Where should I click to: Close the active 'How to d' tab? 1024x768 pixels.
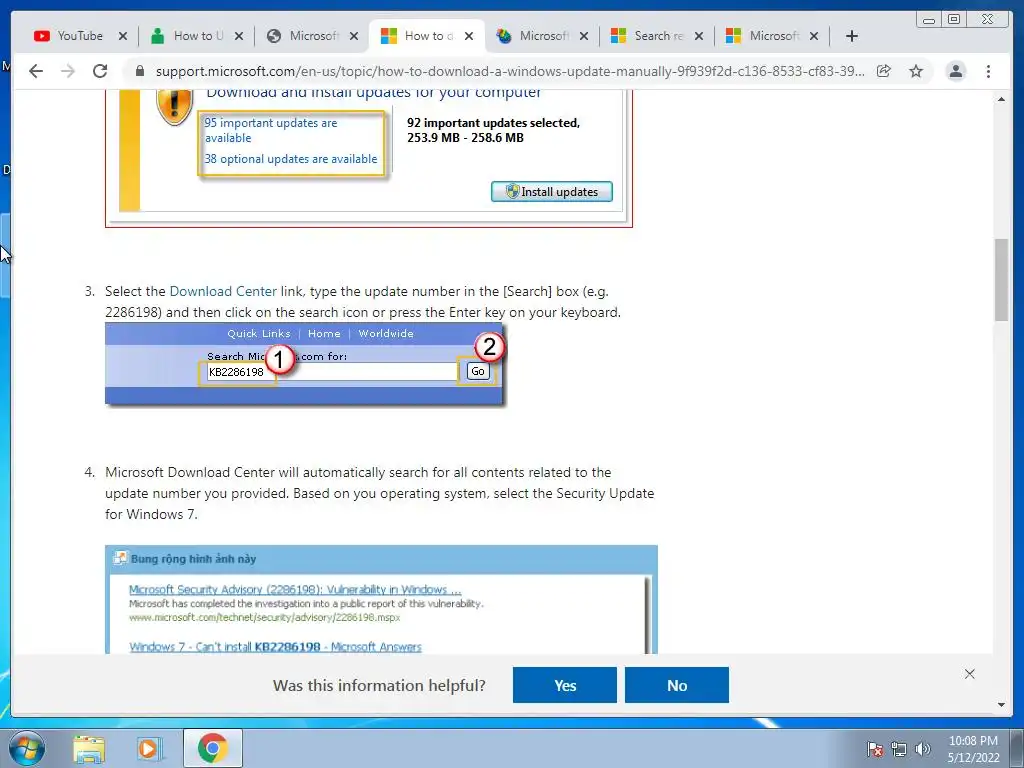tap(469, 36)
